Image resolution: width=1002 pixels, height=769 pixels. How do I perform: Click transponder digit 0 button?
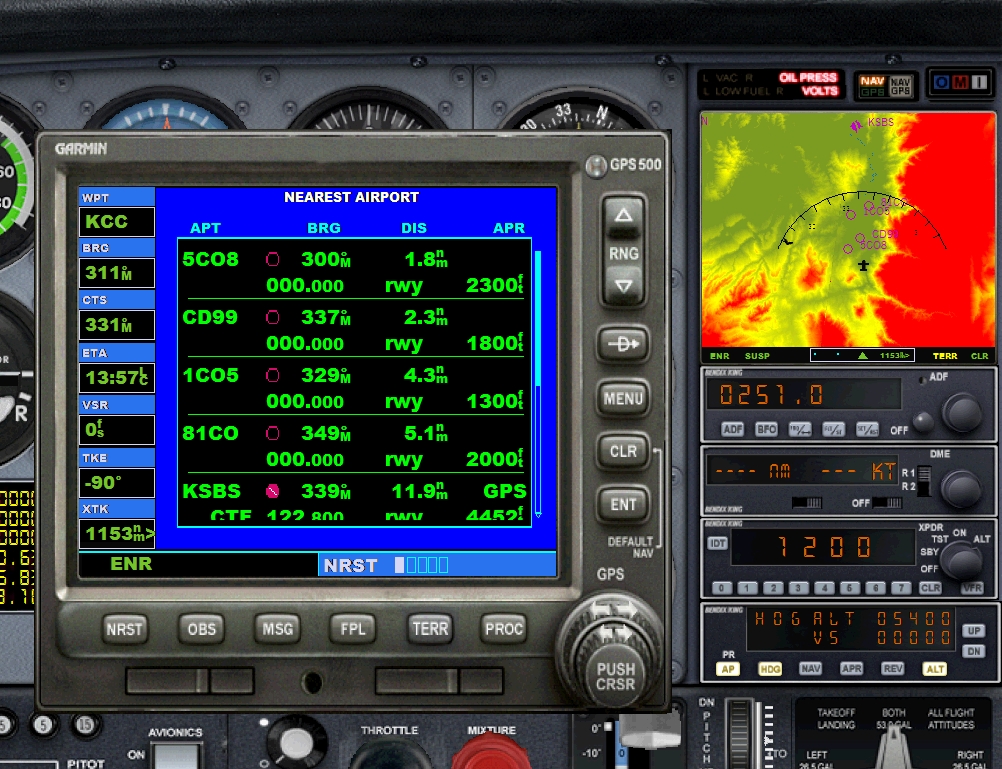click(721, 588)
